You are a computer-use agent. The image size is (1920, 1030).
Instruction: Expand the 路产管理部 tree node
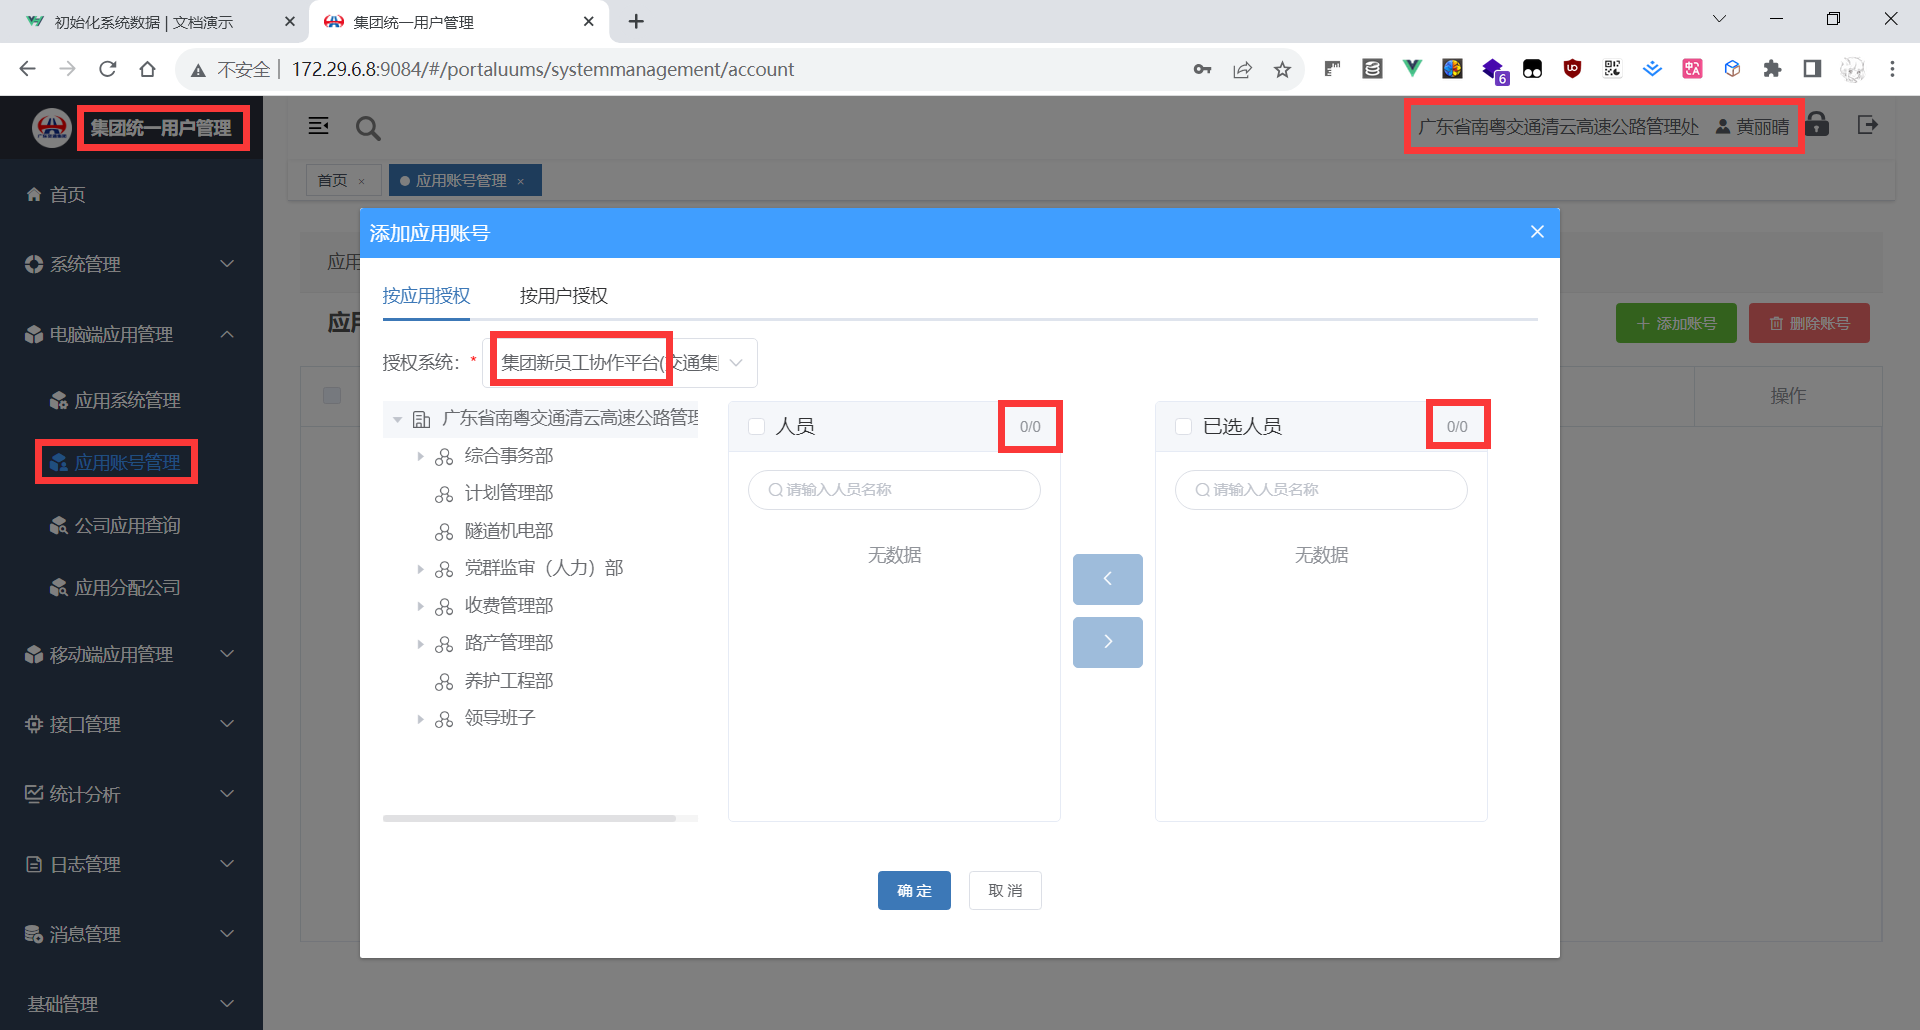(420, 644)
